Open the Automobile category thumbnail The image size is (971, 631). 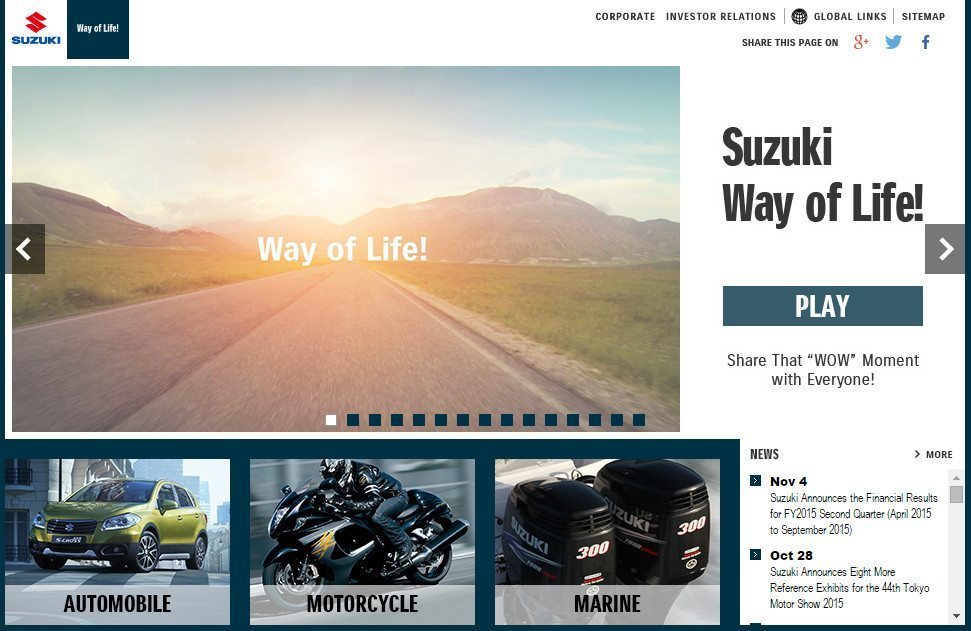pos(117,542)
